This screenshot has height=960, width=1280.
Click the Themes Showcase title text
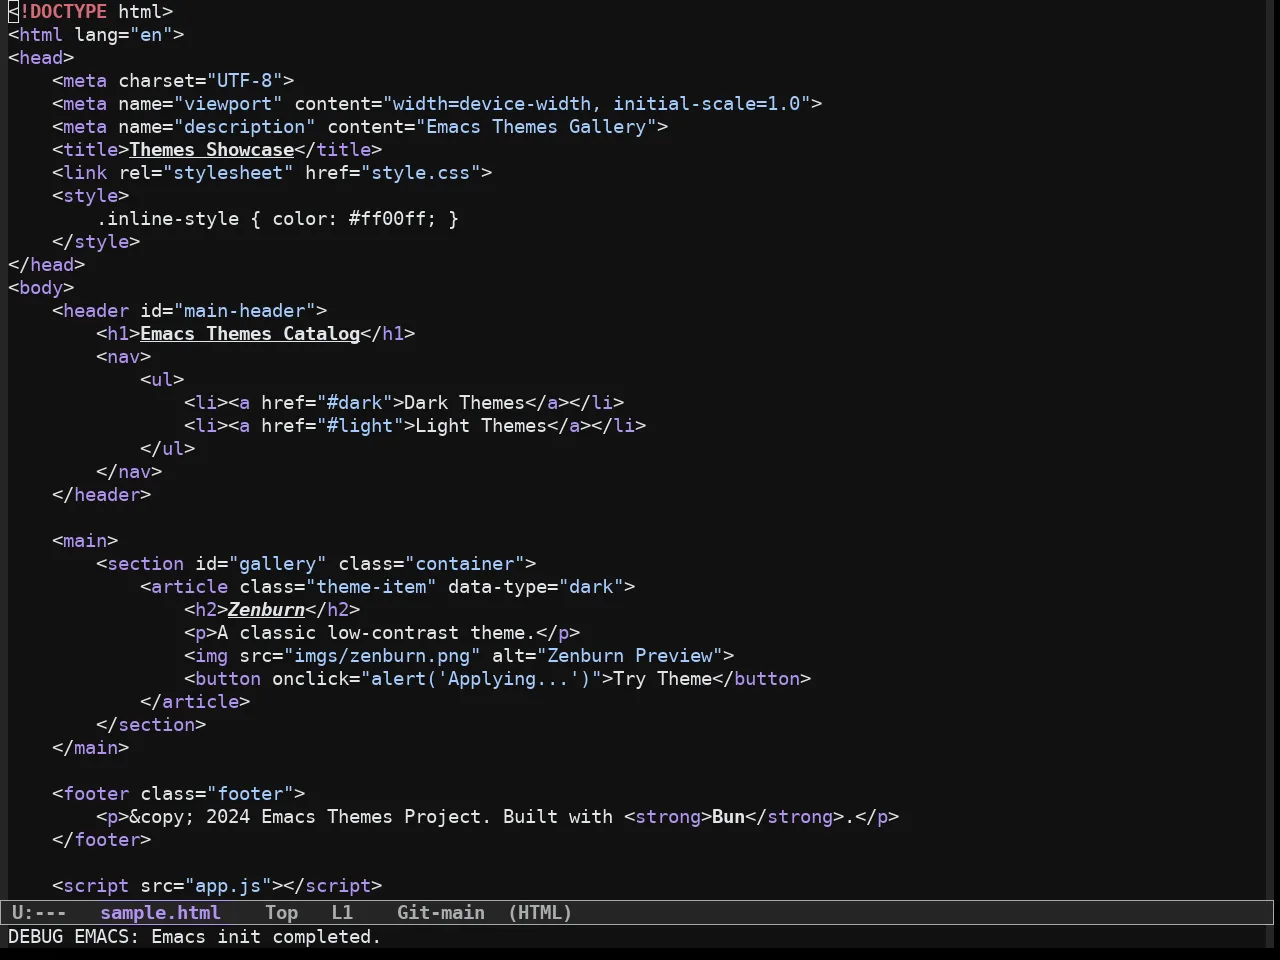pos(212,150)
